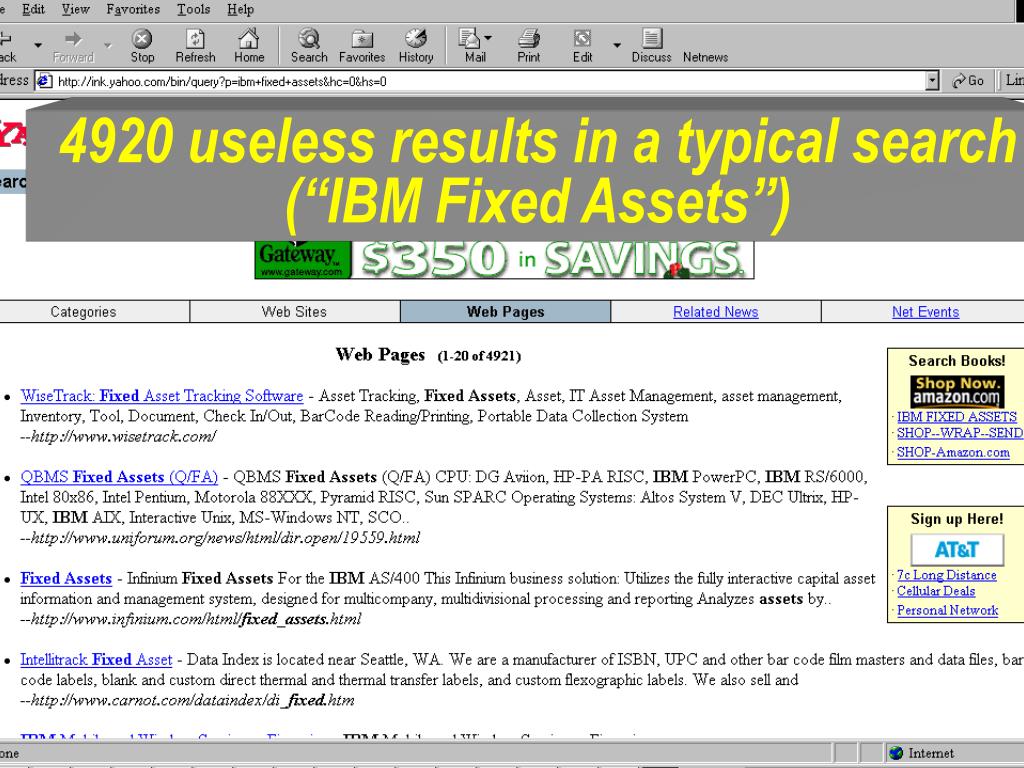Click the 'Sign up Here!' heading
This screenshot has width=1024, height=768.
pos(957,519)
